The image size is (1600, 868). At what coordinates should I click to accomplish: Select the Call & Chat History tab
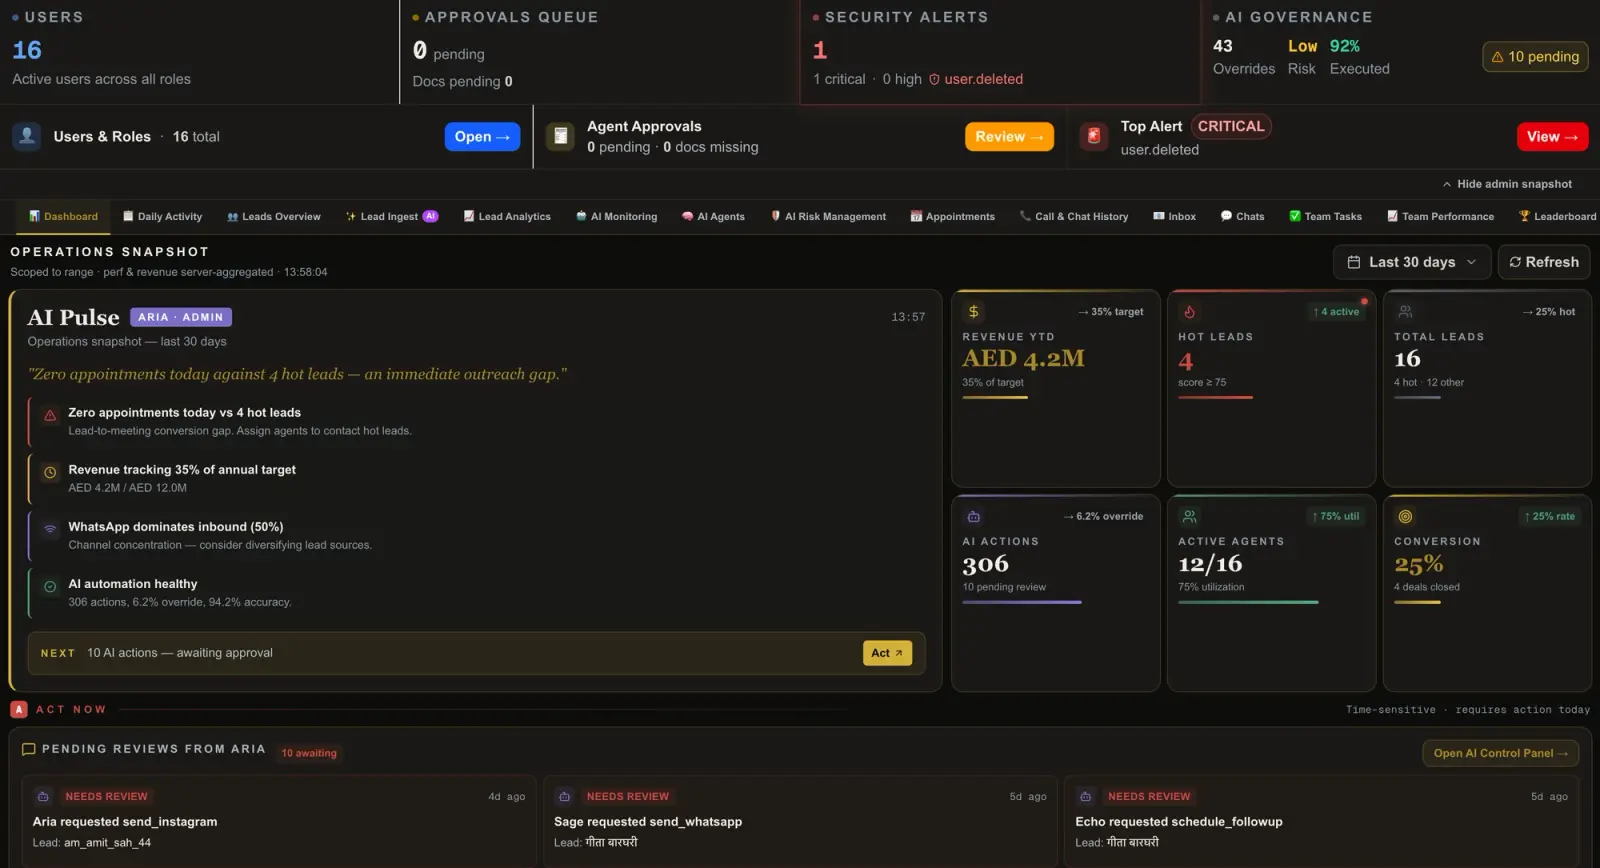[x=1074, y=216]
